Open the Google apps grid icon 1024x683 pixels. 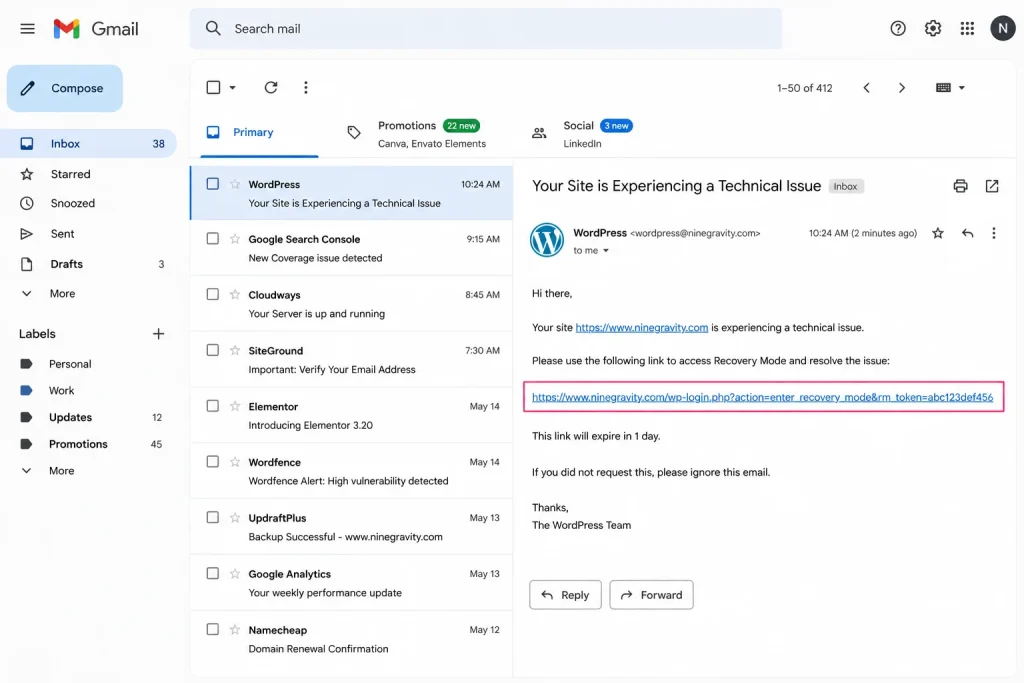coord(967,29)
